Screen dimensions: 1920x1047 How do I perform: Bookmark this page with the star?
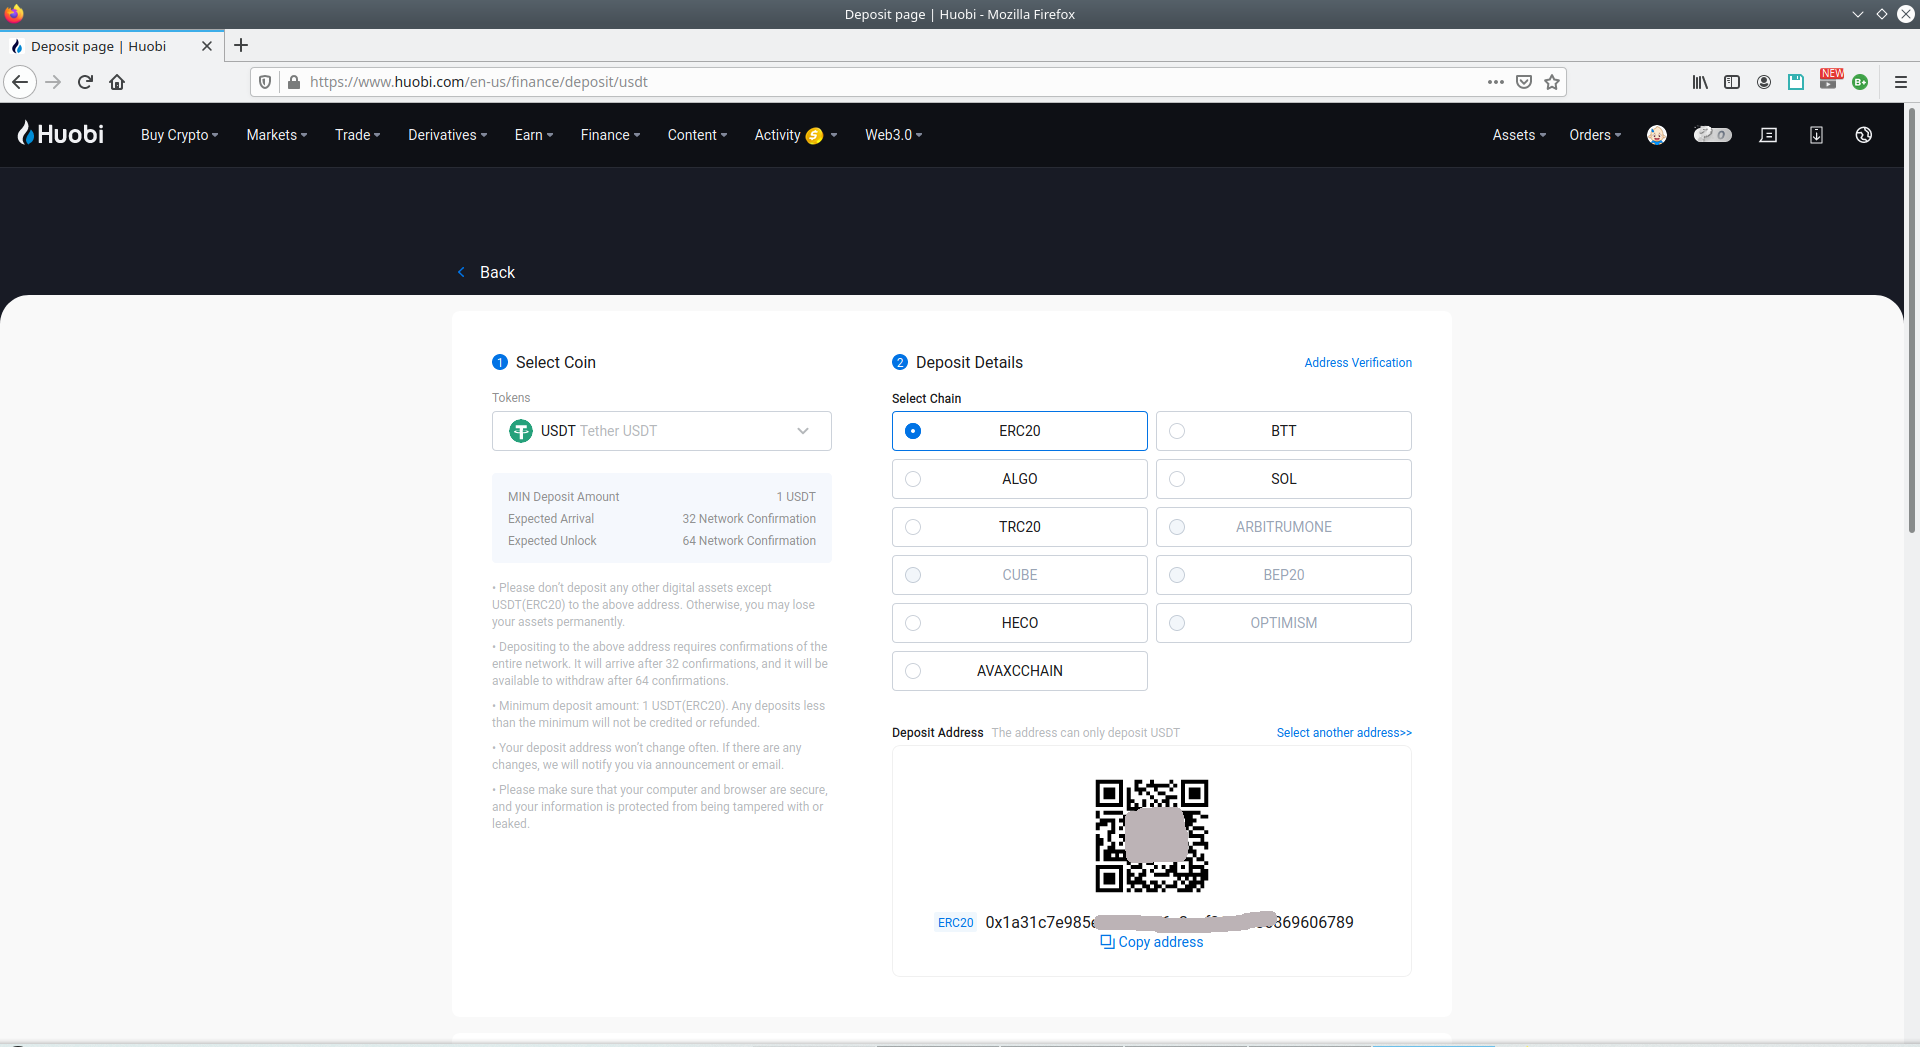tap(1552, 82)
